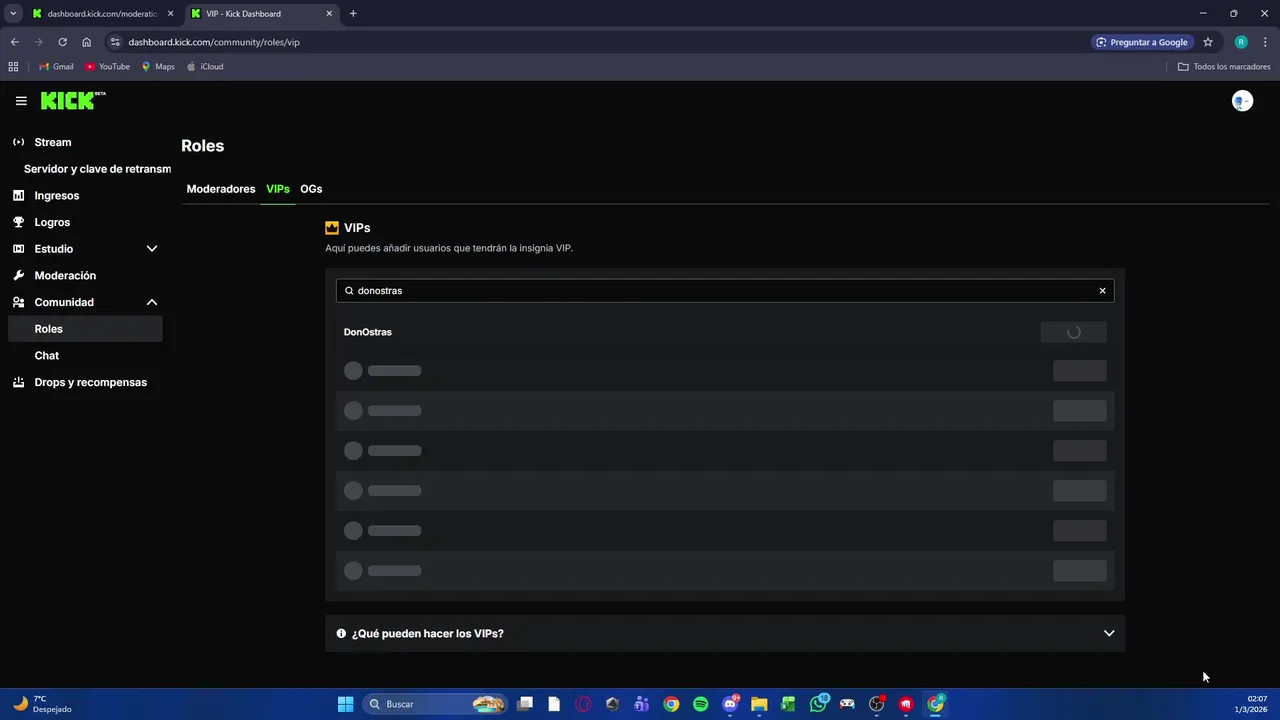Click the magnifier icon in the search box
1280x720 pixels.
pyautogui.click(x=349, y=291)
